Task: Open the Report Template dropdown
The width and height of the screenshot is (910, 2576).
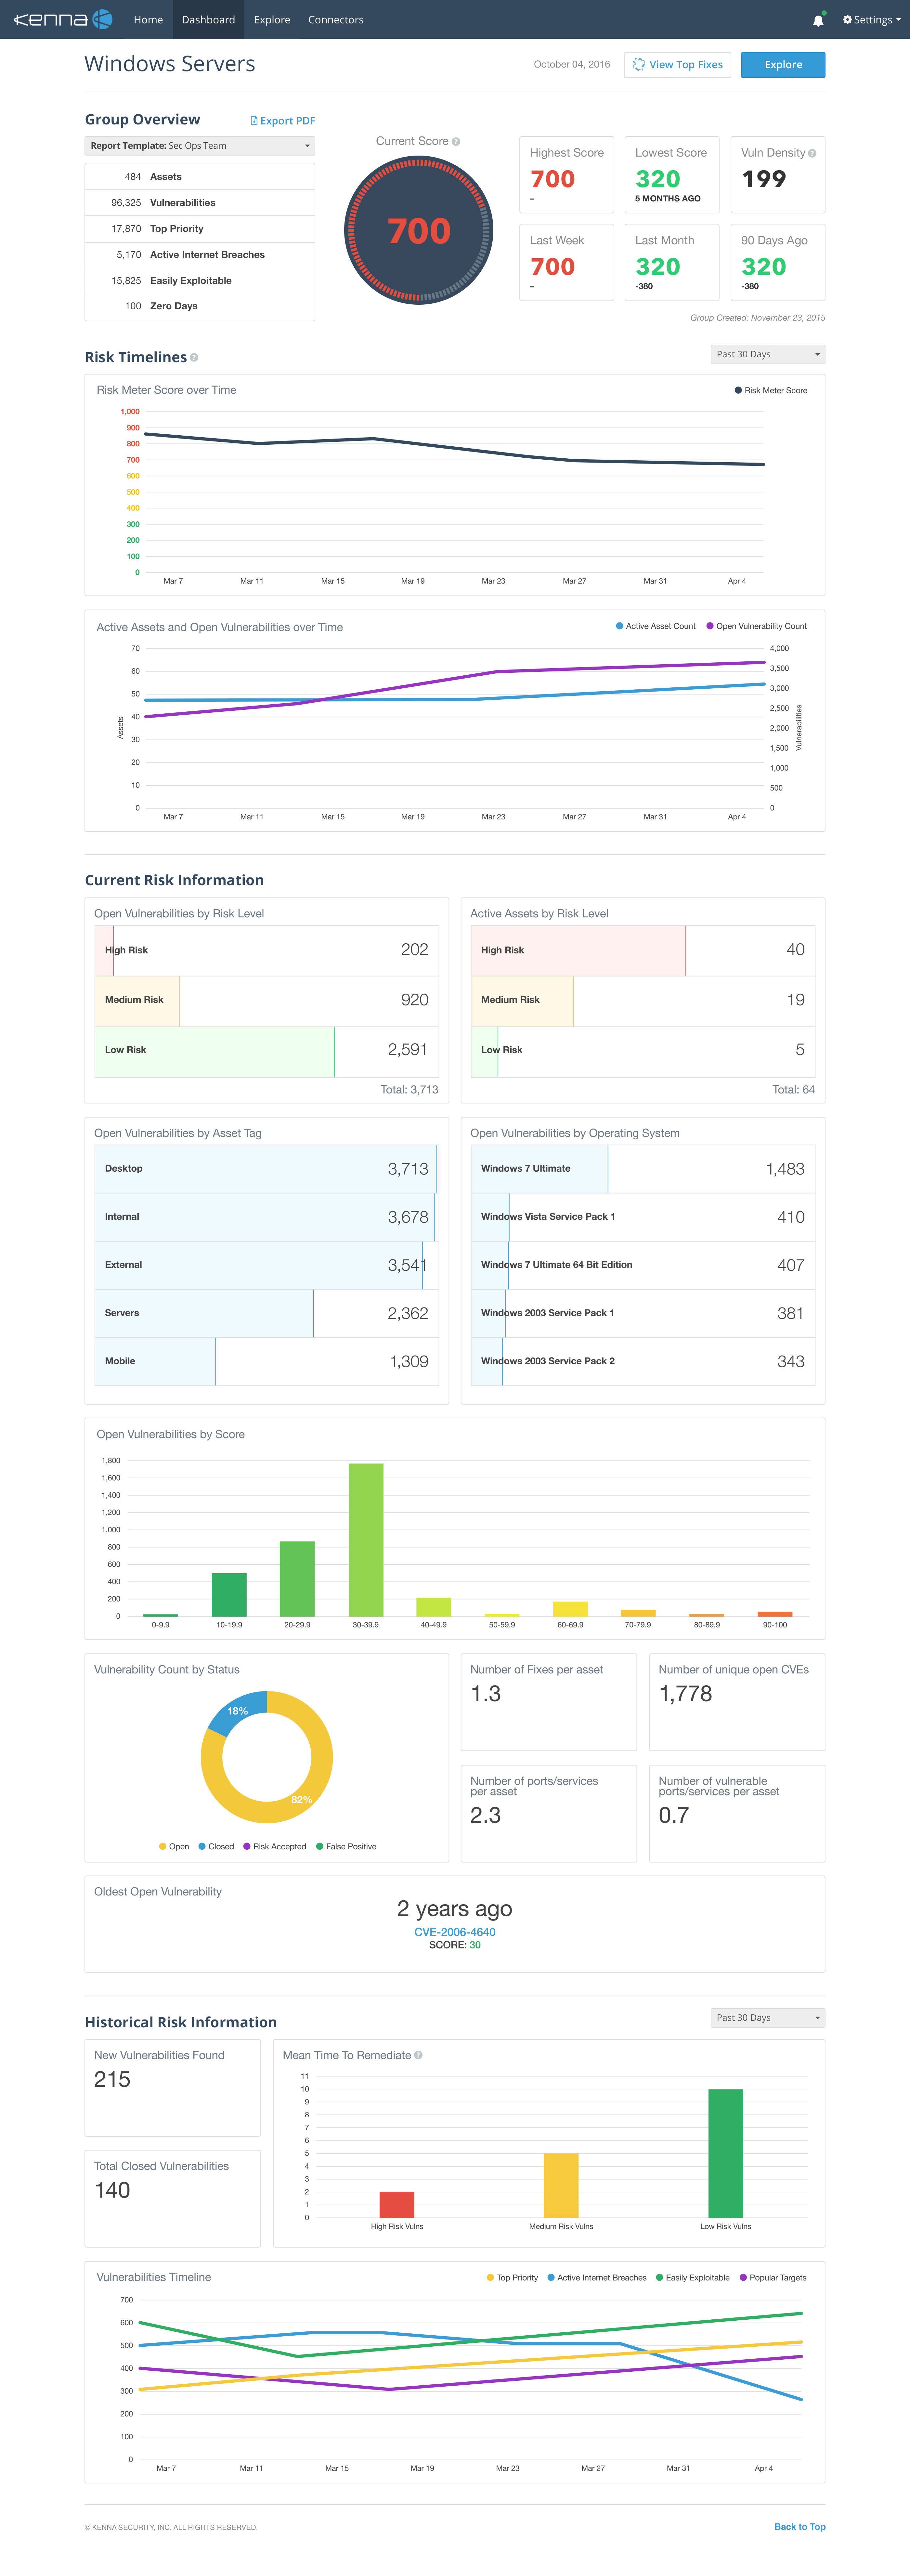Action: point(200,146)
